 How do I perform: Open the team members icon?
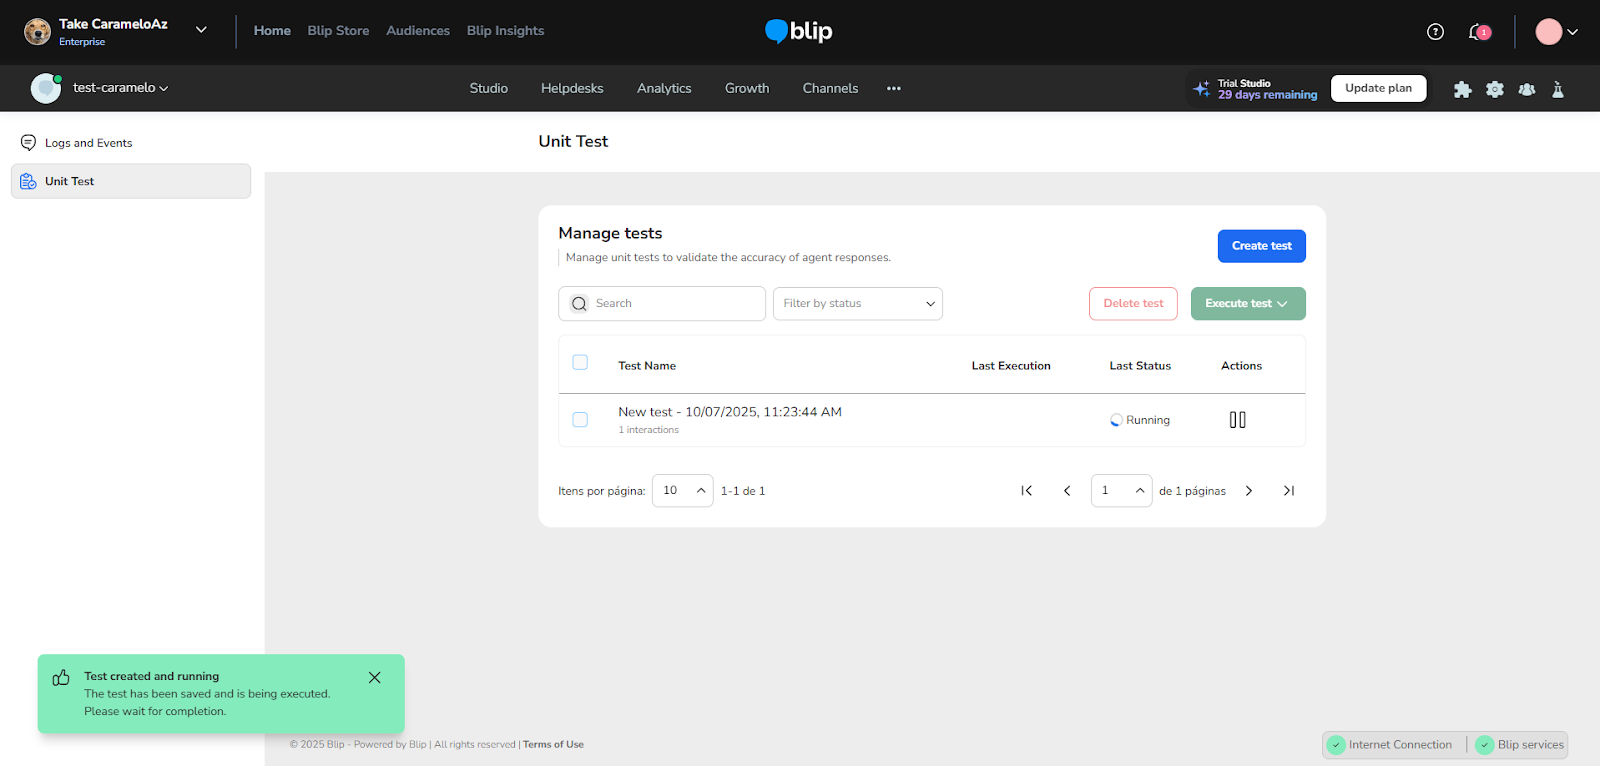coord(1526,89)
